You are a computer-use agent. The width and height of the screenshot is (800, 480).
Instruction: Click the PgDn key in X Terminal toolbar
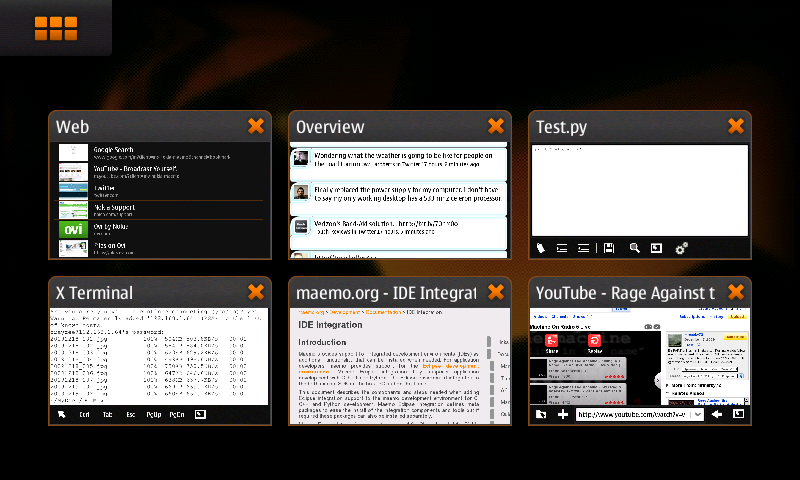(x=177, y=415)
